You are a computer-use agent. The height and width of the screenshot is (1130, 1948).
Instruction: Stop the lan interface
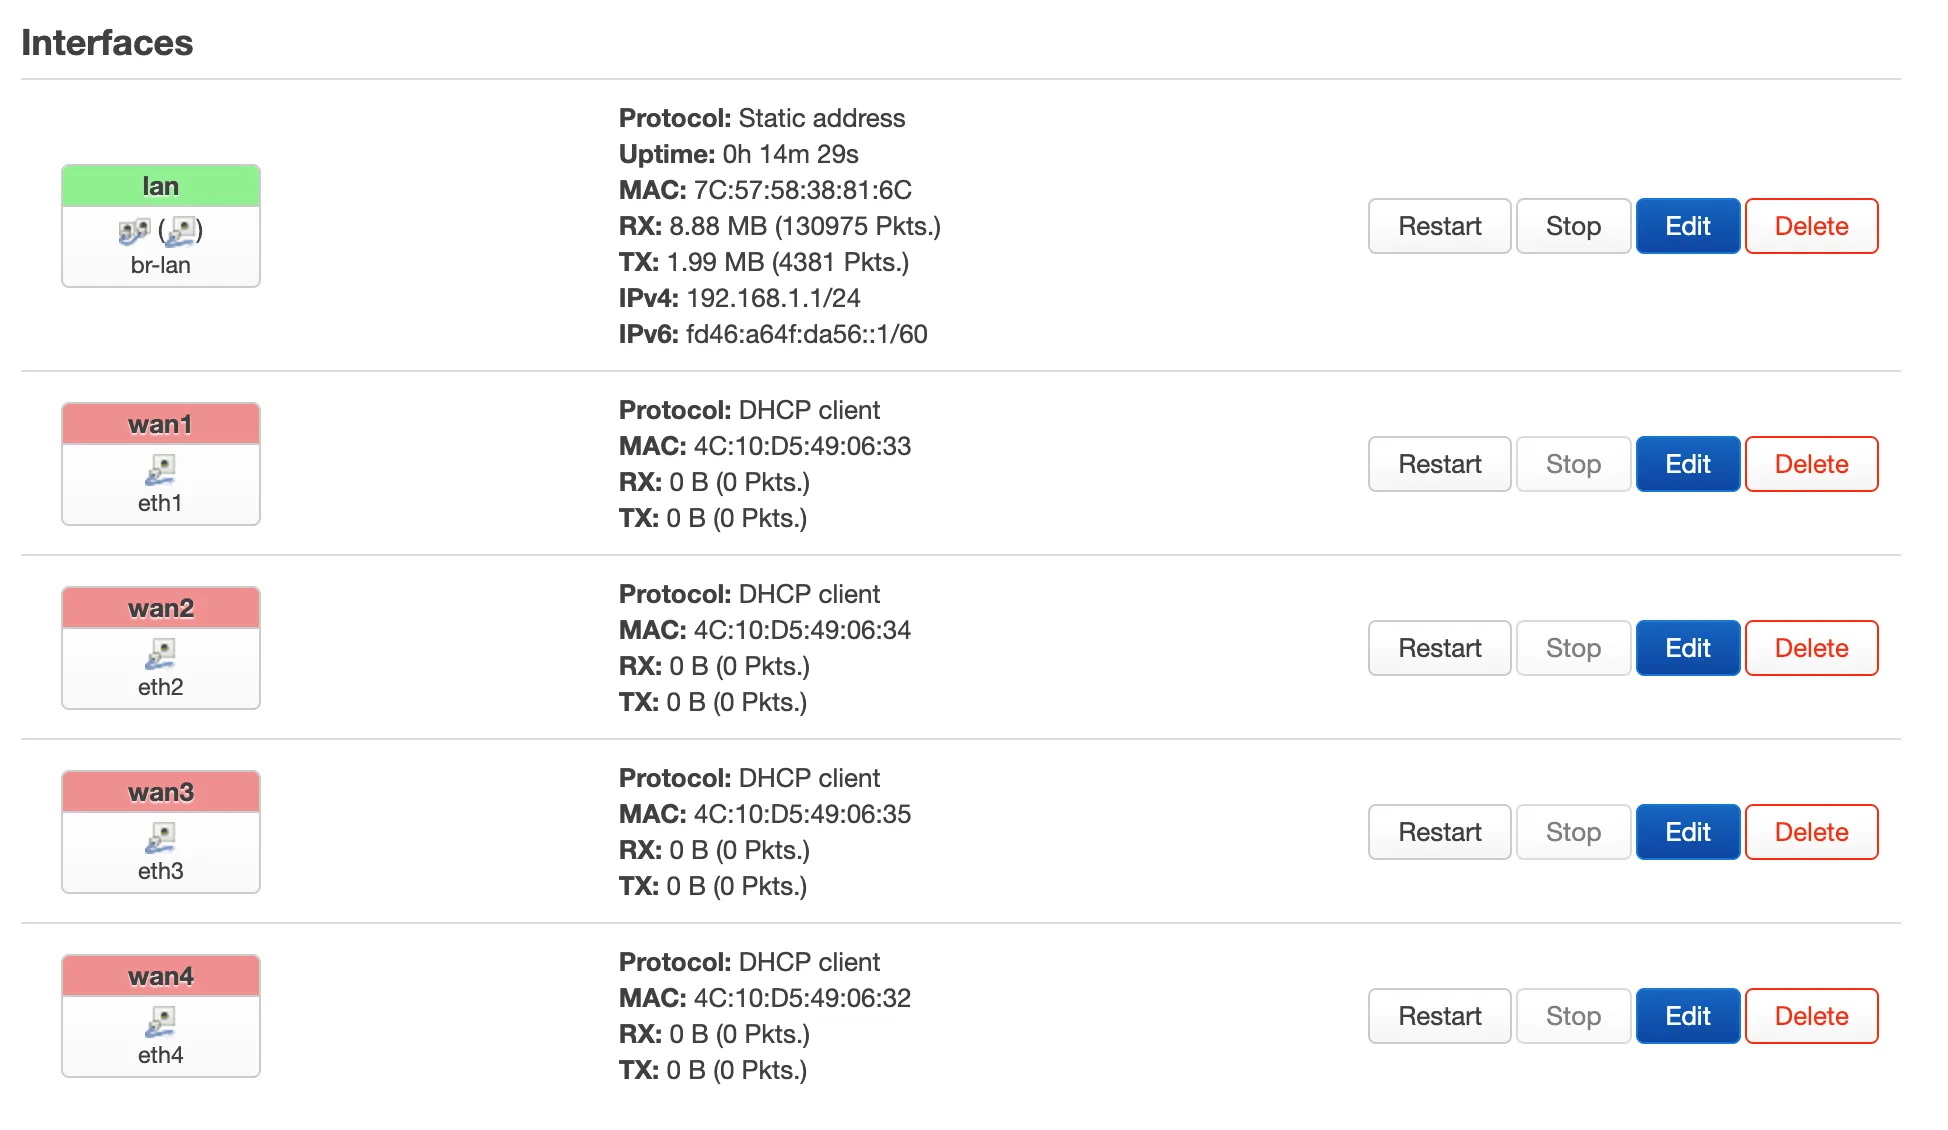tap(1573, 226)
